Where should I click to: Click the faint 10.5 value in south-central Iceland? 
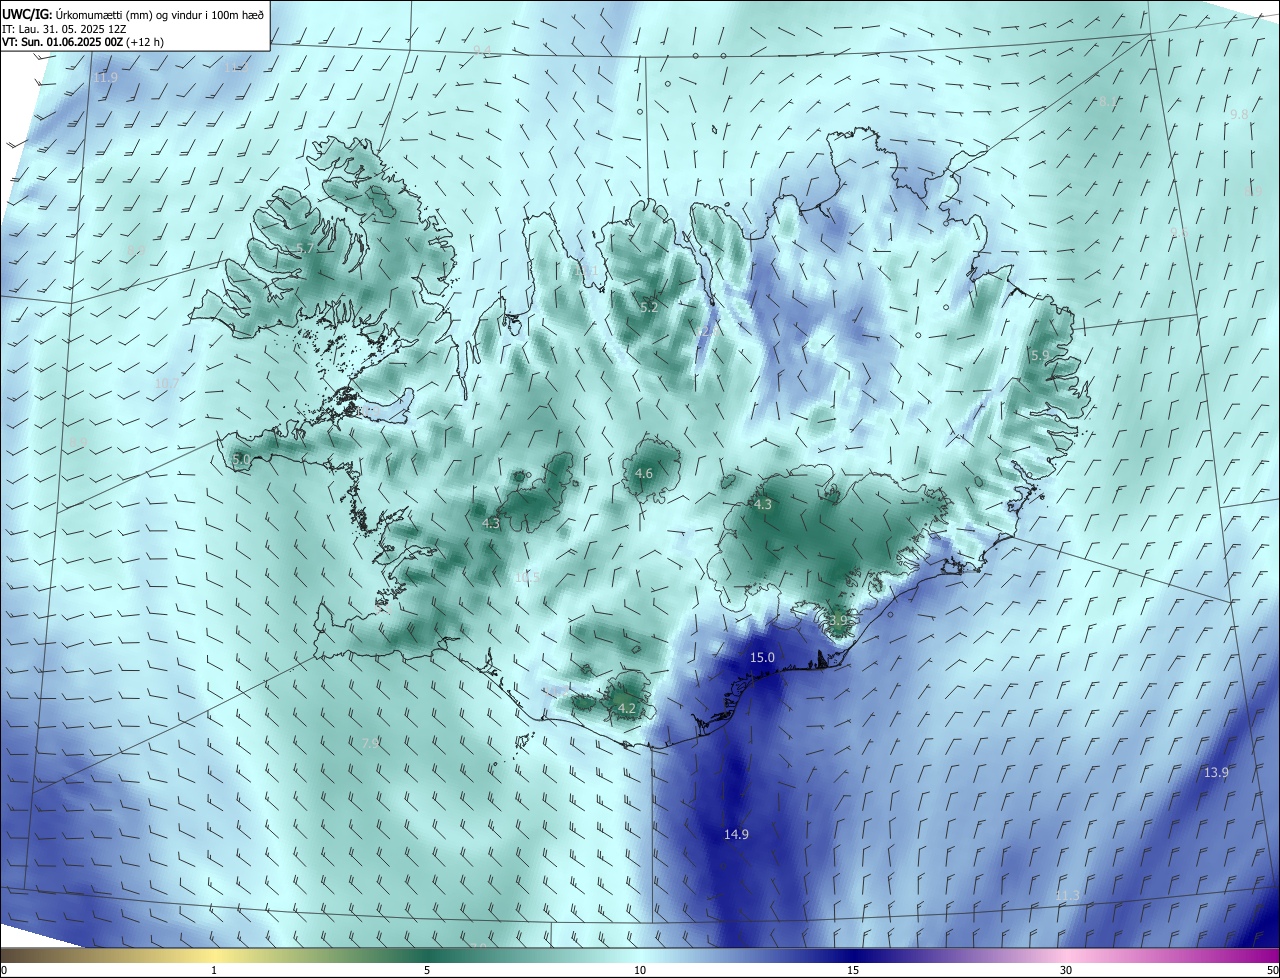pyautogui.click(x=528, y=577)
